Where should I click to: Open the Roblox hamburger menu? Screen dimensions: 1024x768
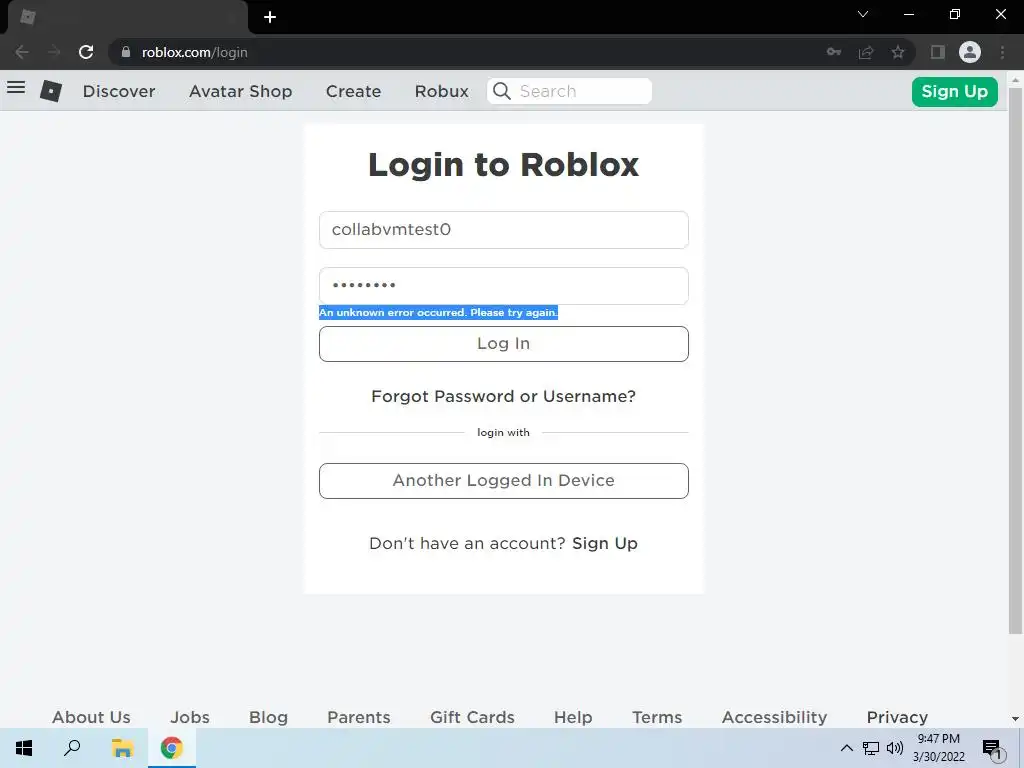16,88
